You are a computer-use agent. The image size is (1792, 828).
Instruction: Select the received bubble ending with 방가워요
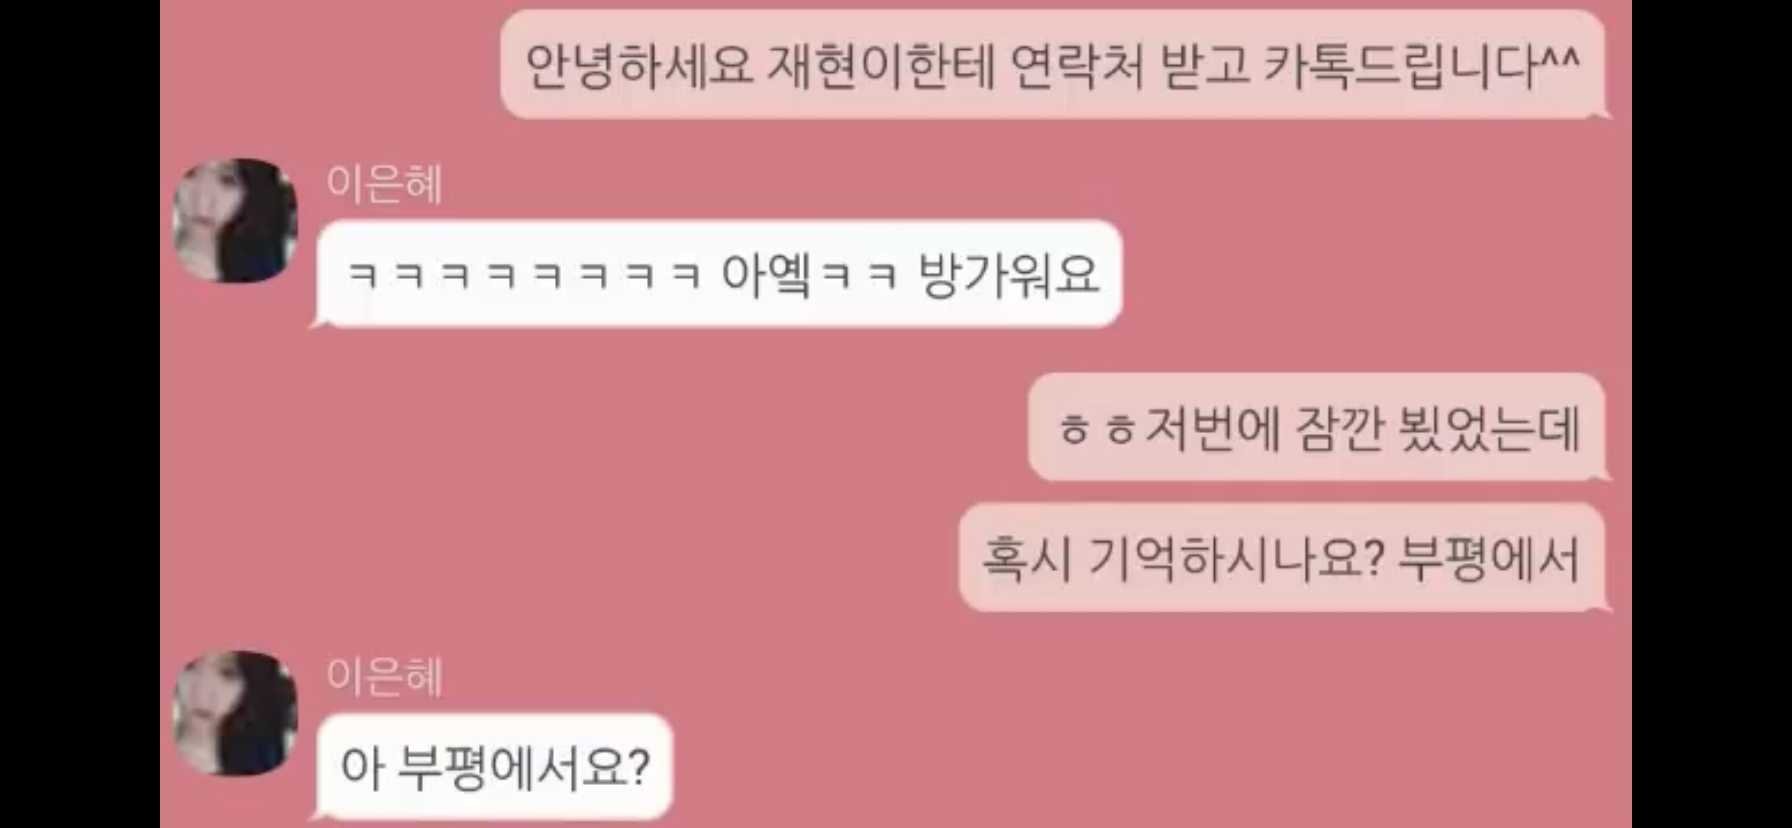(x=719, y=273)
